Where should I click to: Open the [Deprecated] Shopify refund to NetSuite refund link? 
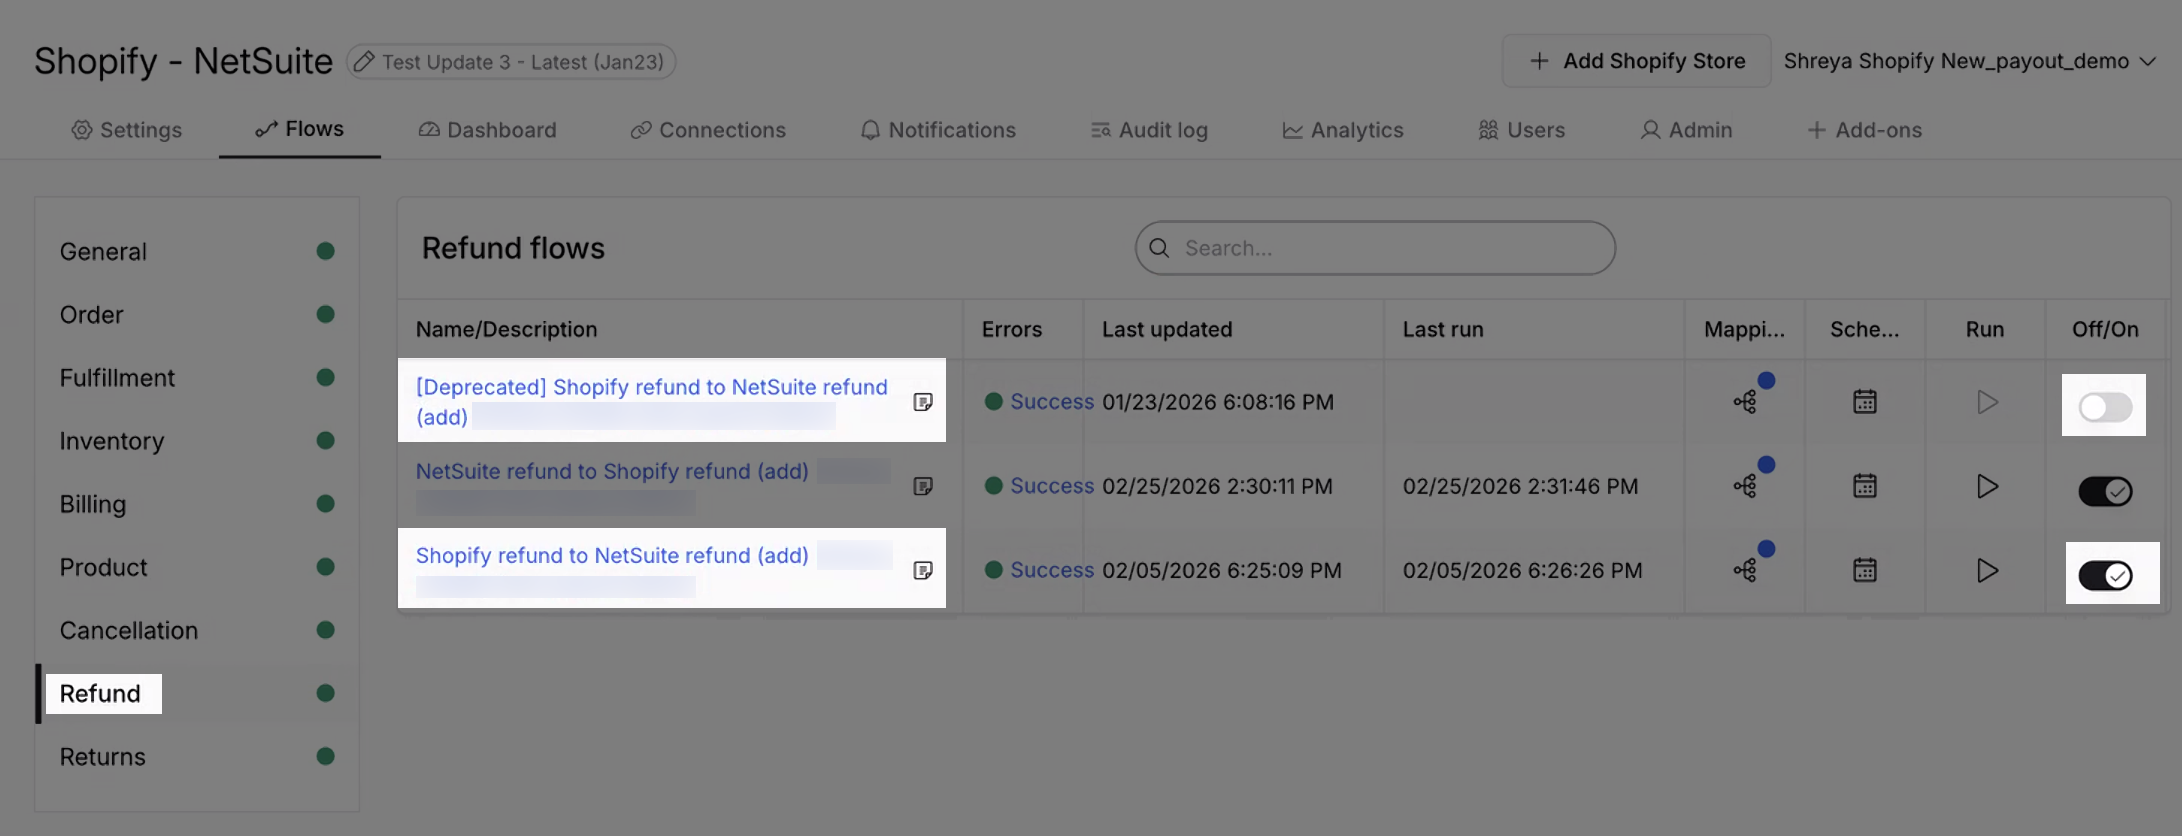coord(651,402)
